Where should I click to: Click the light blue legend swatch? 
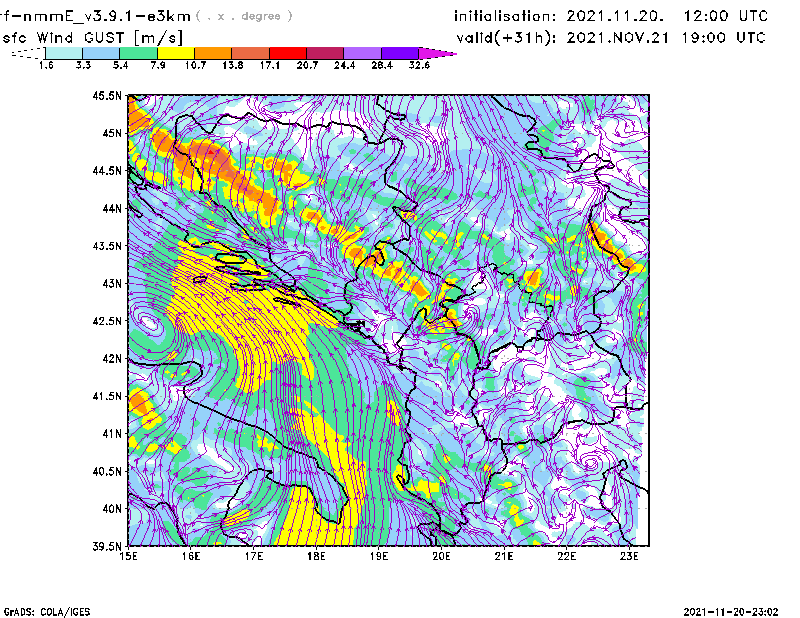(101, 53)
